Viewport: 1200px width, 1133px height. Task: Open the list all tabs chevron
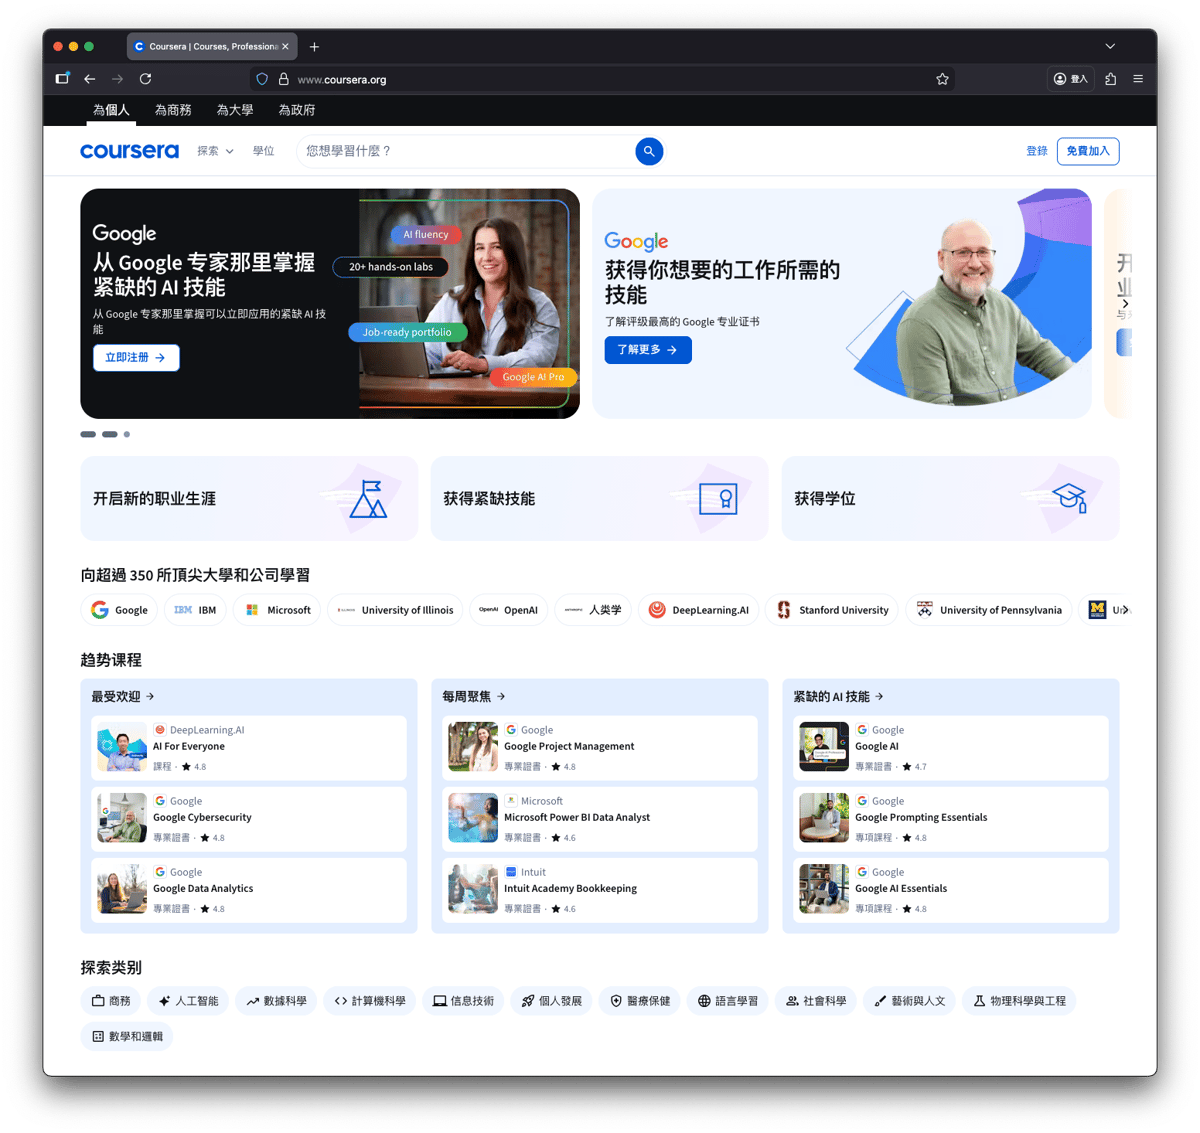click(1110, 46)
